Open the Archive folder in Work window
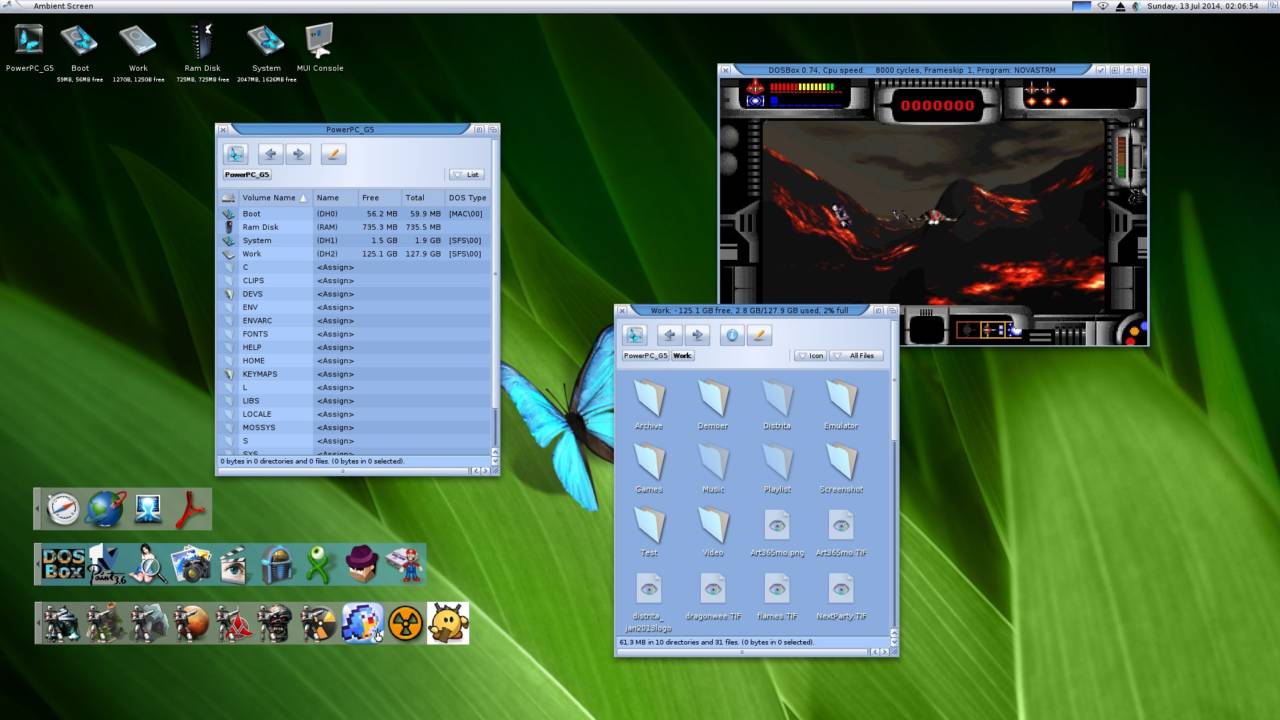Screen dimensions: 1280x720 [649, 404]
